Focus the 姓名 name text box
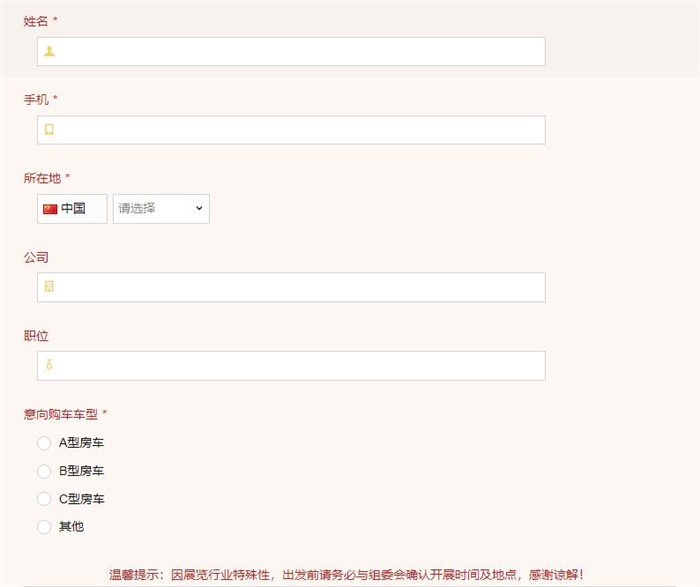The height and width of the screenshot is (587, 700). click(x=300, y=51)
